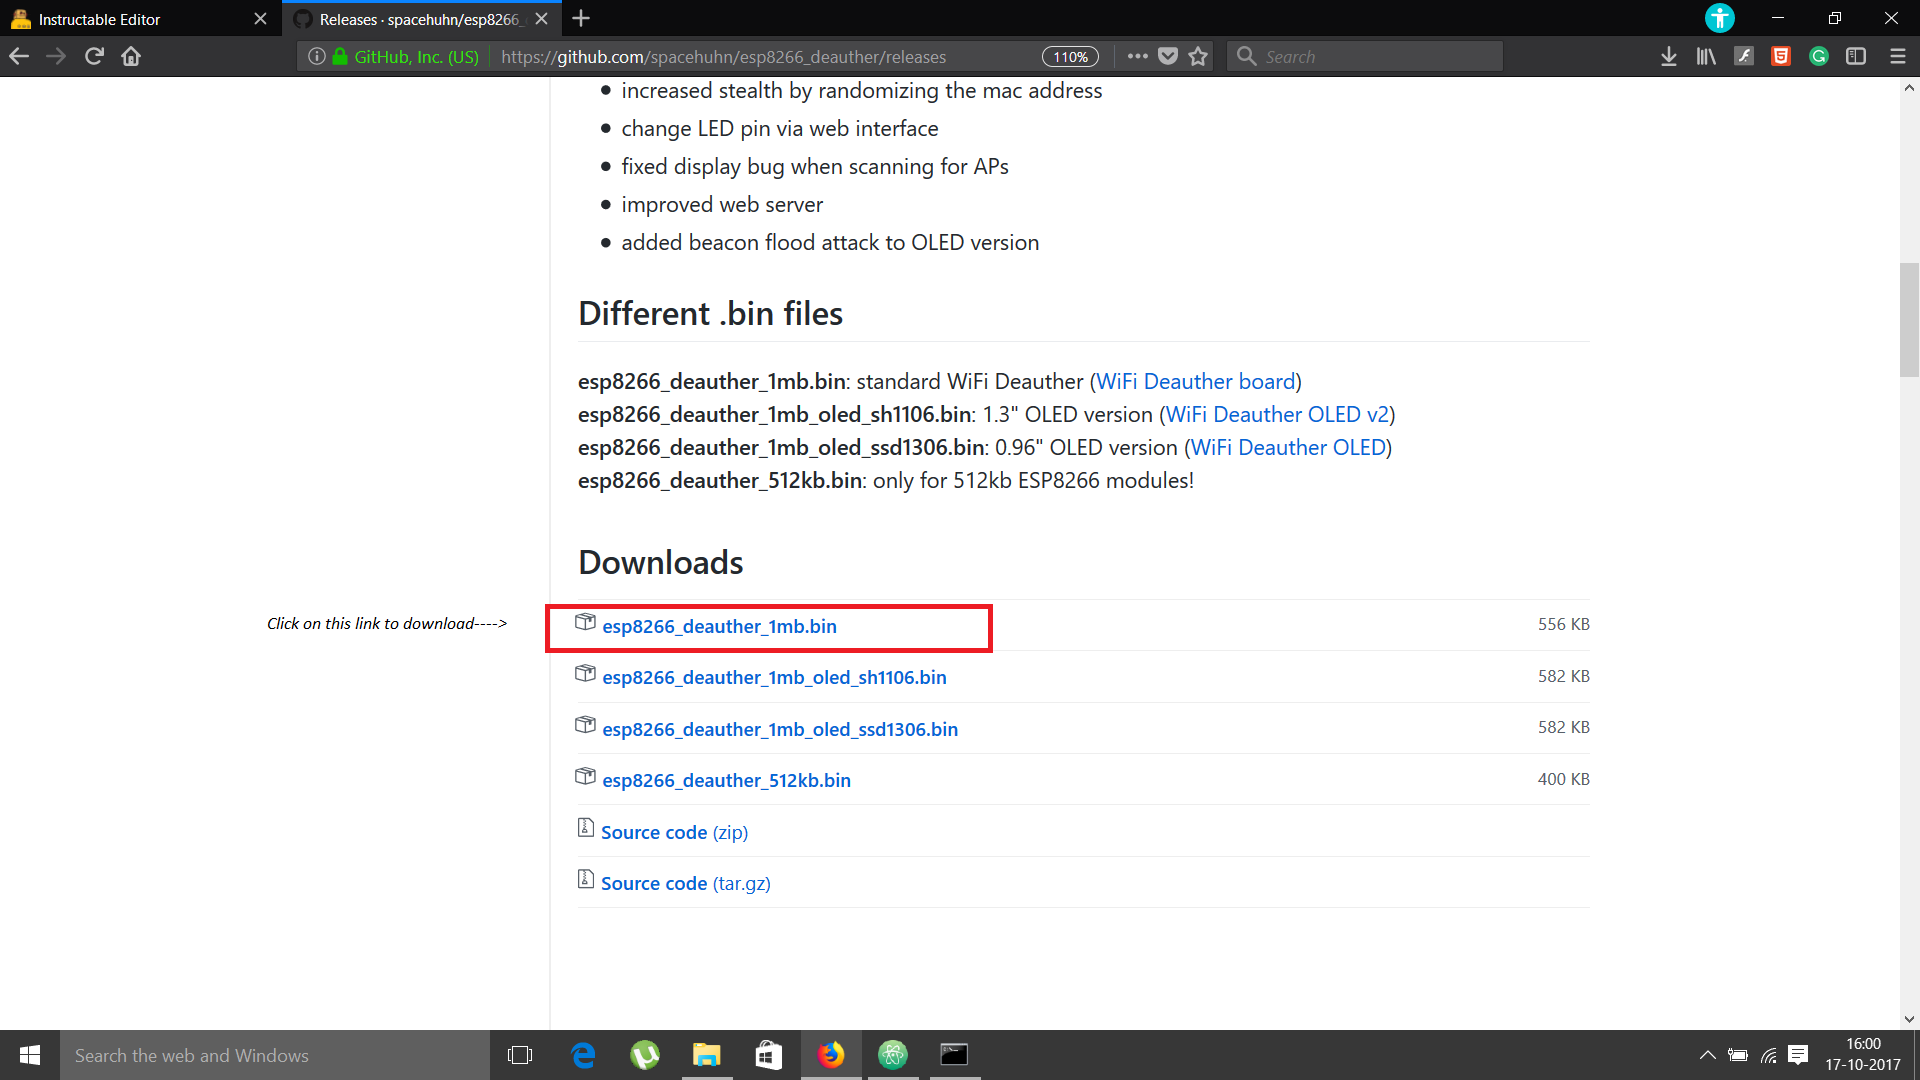Open the Grammarly extension icon

(1819, 57)
